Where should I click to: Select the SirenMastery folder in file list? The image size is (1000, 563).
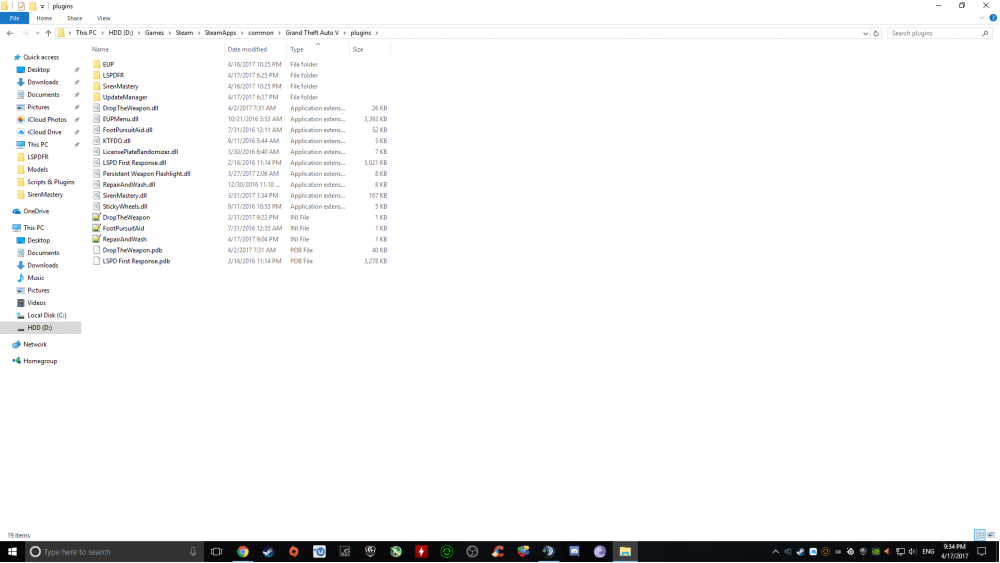(x=120, y=86)
